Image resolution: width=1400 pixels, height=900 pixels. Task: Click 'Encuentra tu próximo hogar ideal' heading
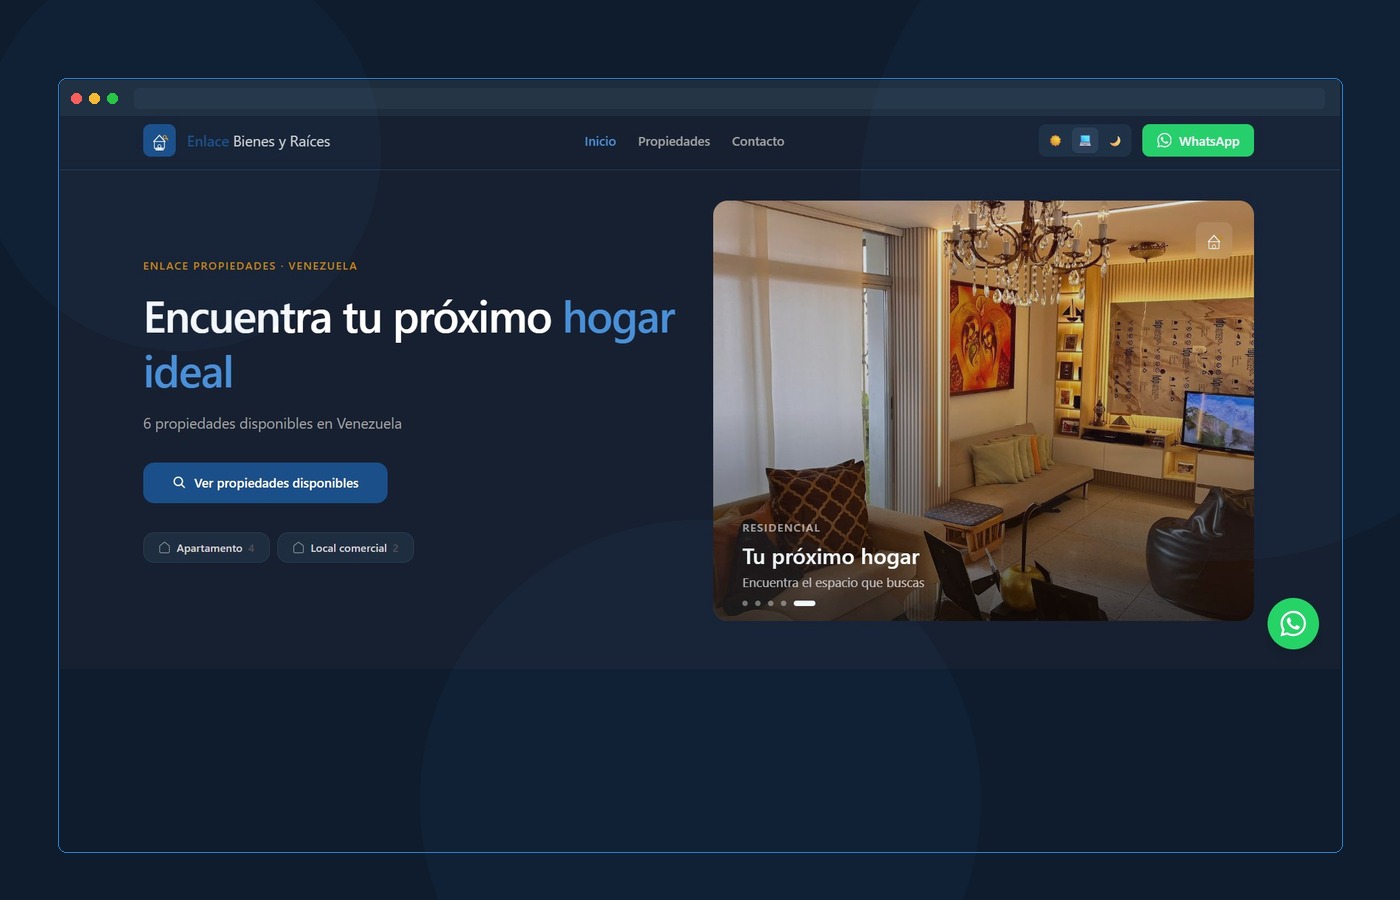(x=409, y=345)
